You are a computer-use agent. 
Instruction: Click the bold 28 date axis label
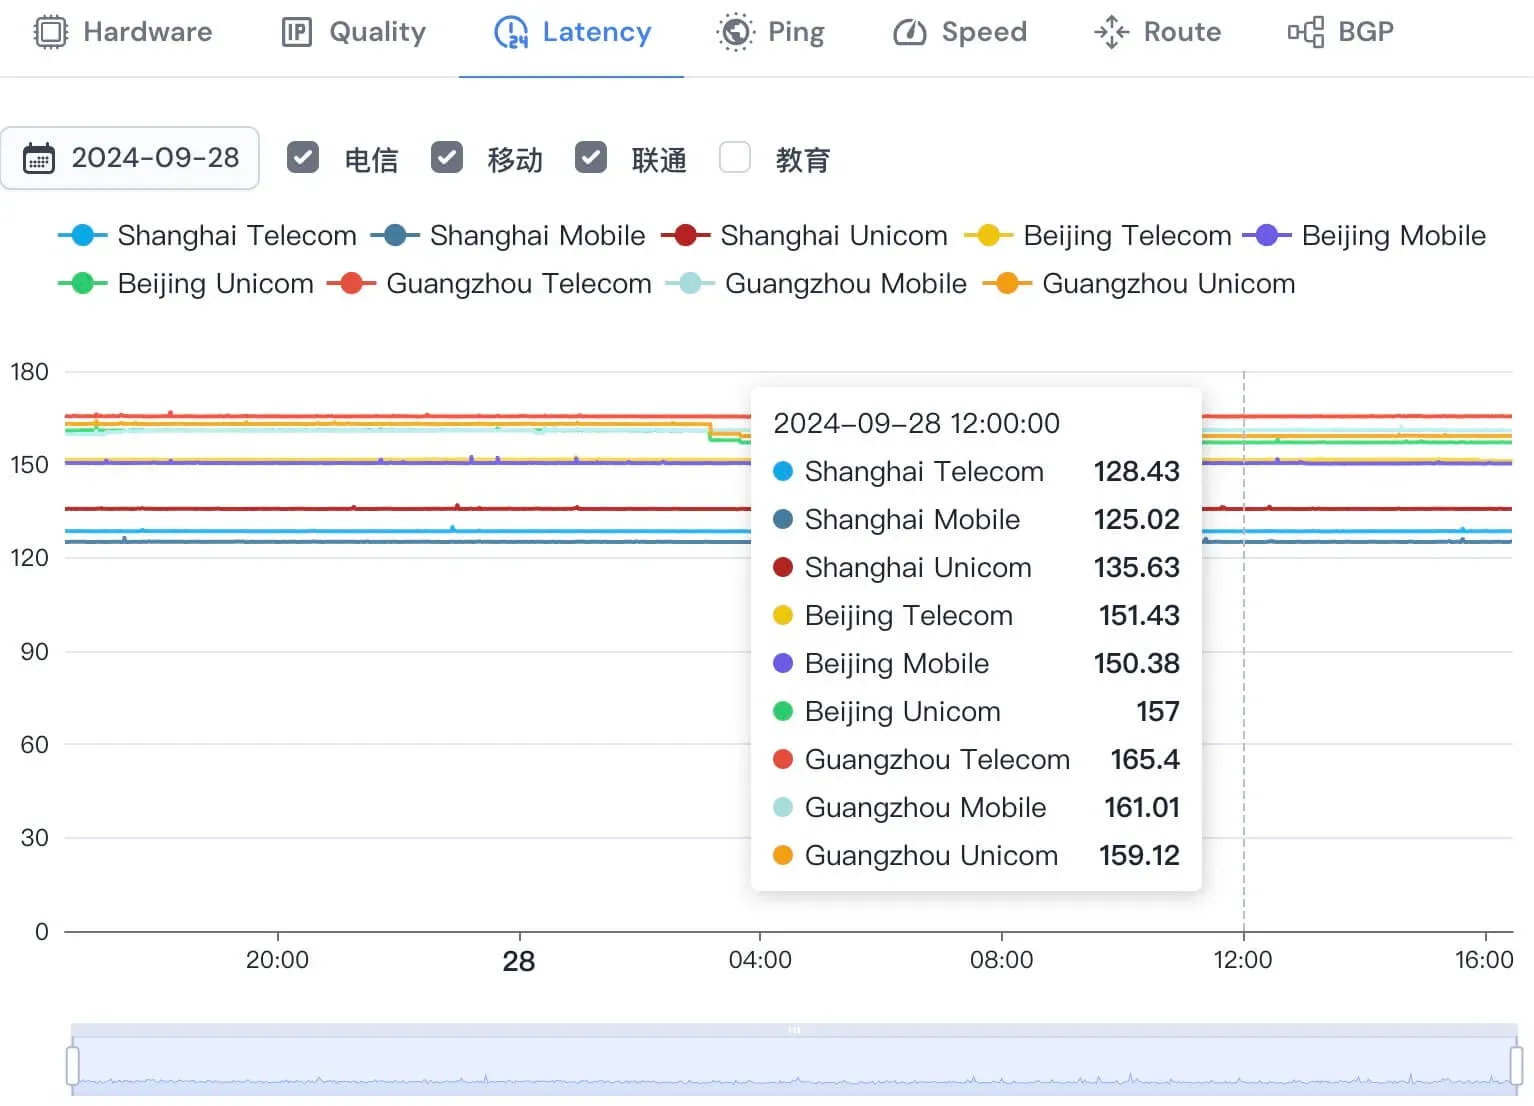519,962
